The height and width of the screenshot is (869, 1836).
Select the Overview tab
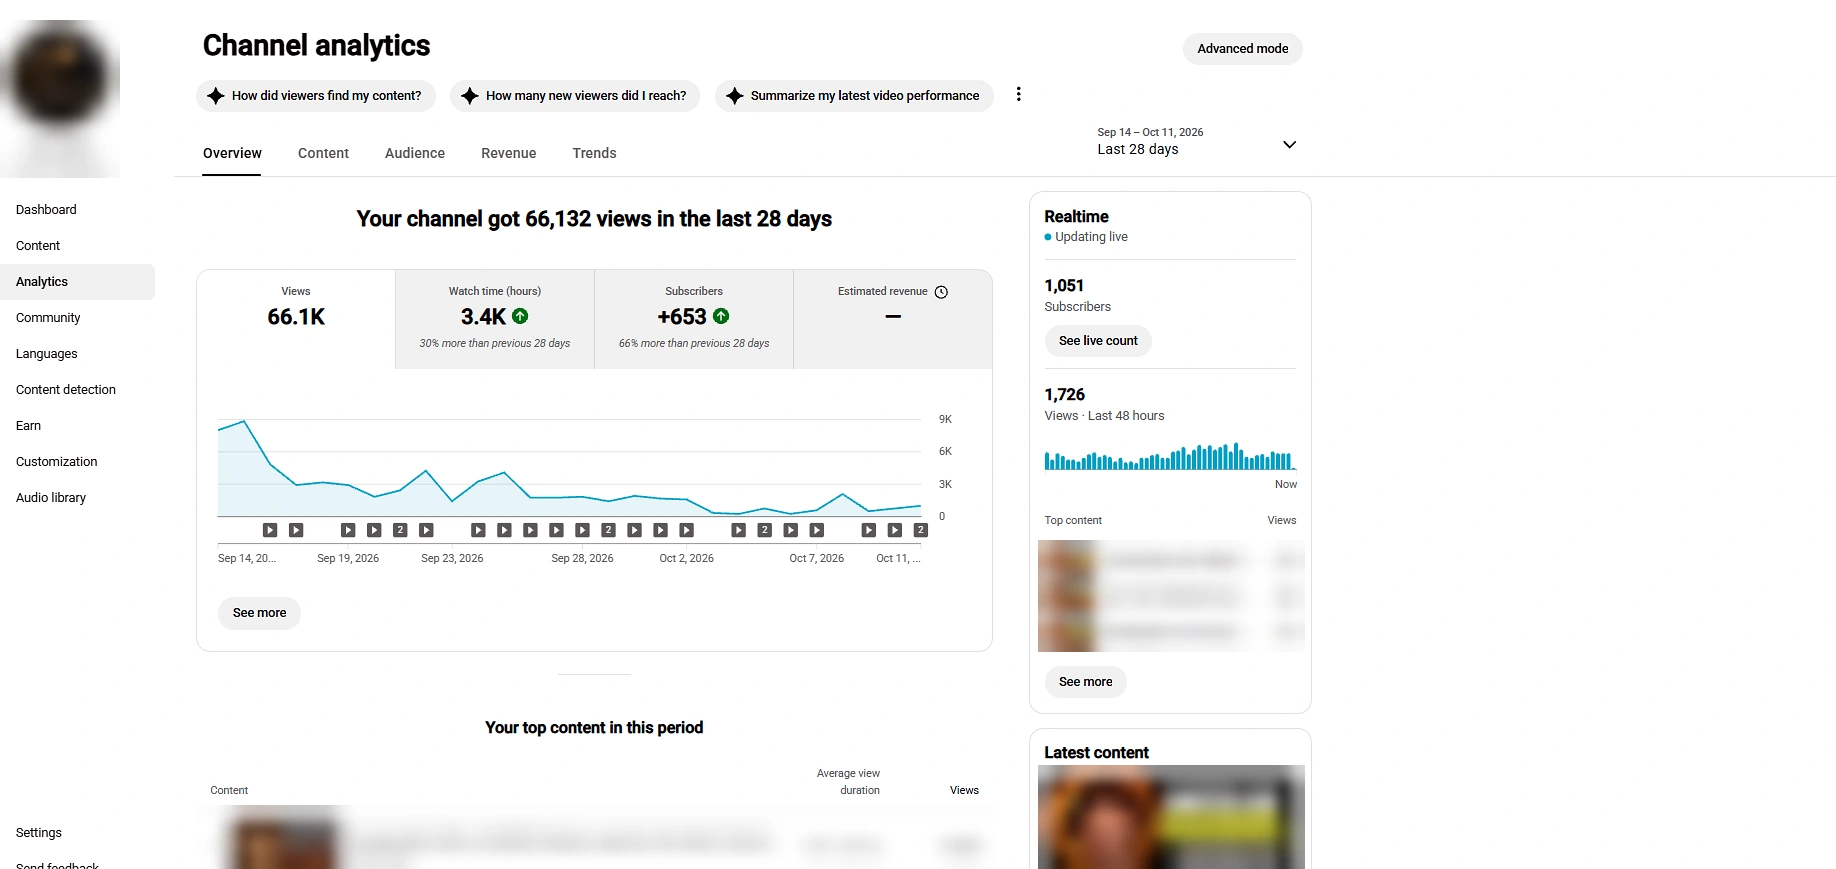coord(232,153)
